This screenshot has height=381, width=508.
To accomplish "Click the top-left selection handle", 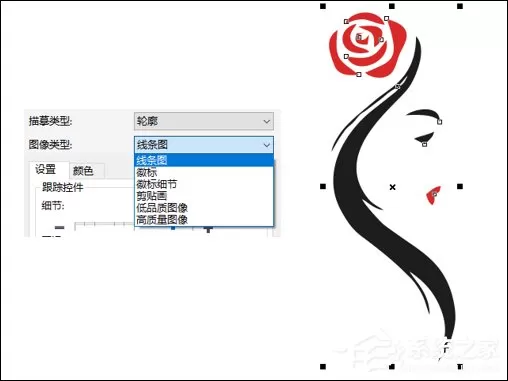I will (x=323, y=6).
